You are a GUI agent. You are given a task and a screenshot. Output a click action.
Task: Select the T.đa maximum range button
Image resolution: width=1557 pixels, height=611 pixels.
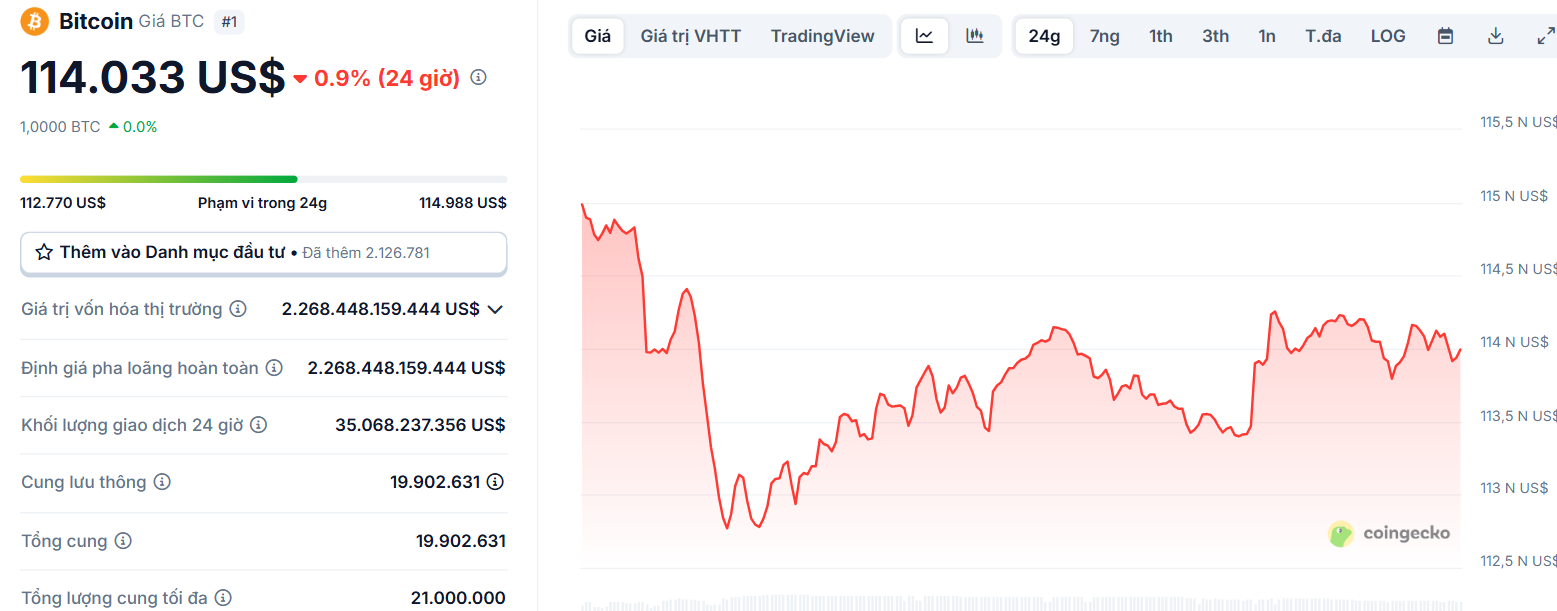[x=1323, y=36]
